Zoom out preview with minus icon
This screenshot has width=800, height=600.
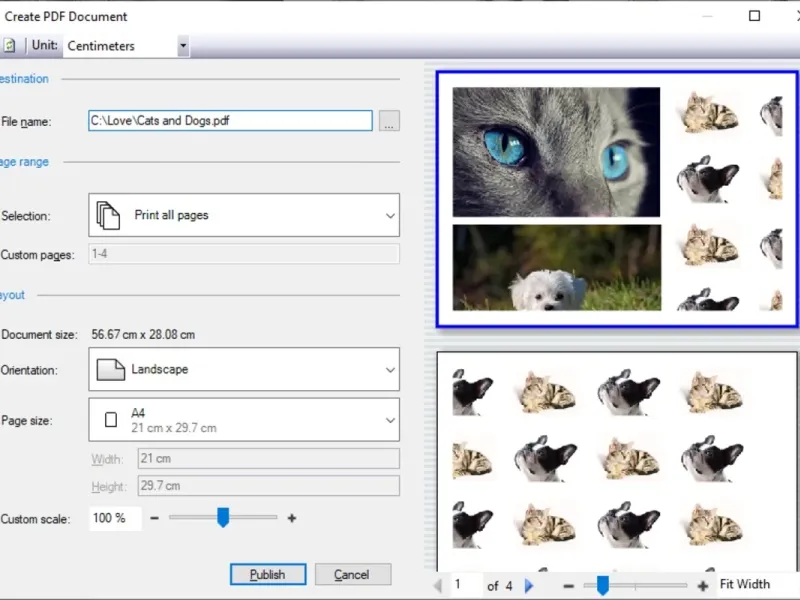point(569,586)
